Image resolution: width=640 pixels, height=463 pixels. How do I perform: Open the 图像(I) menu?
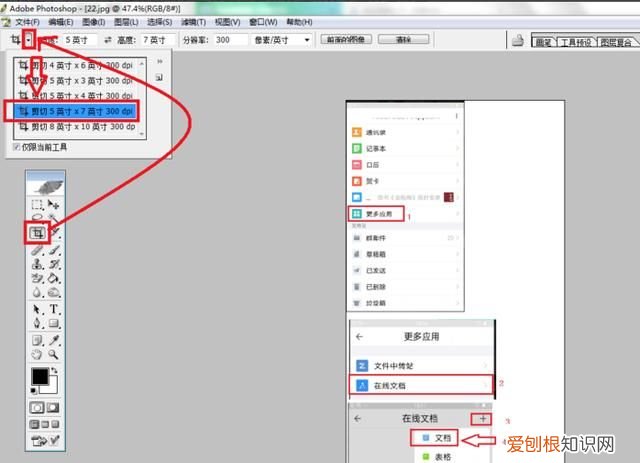click(93, 22)
